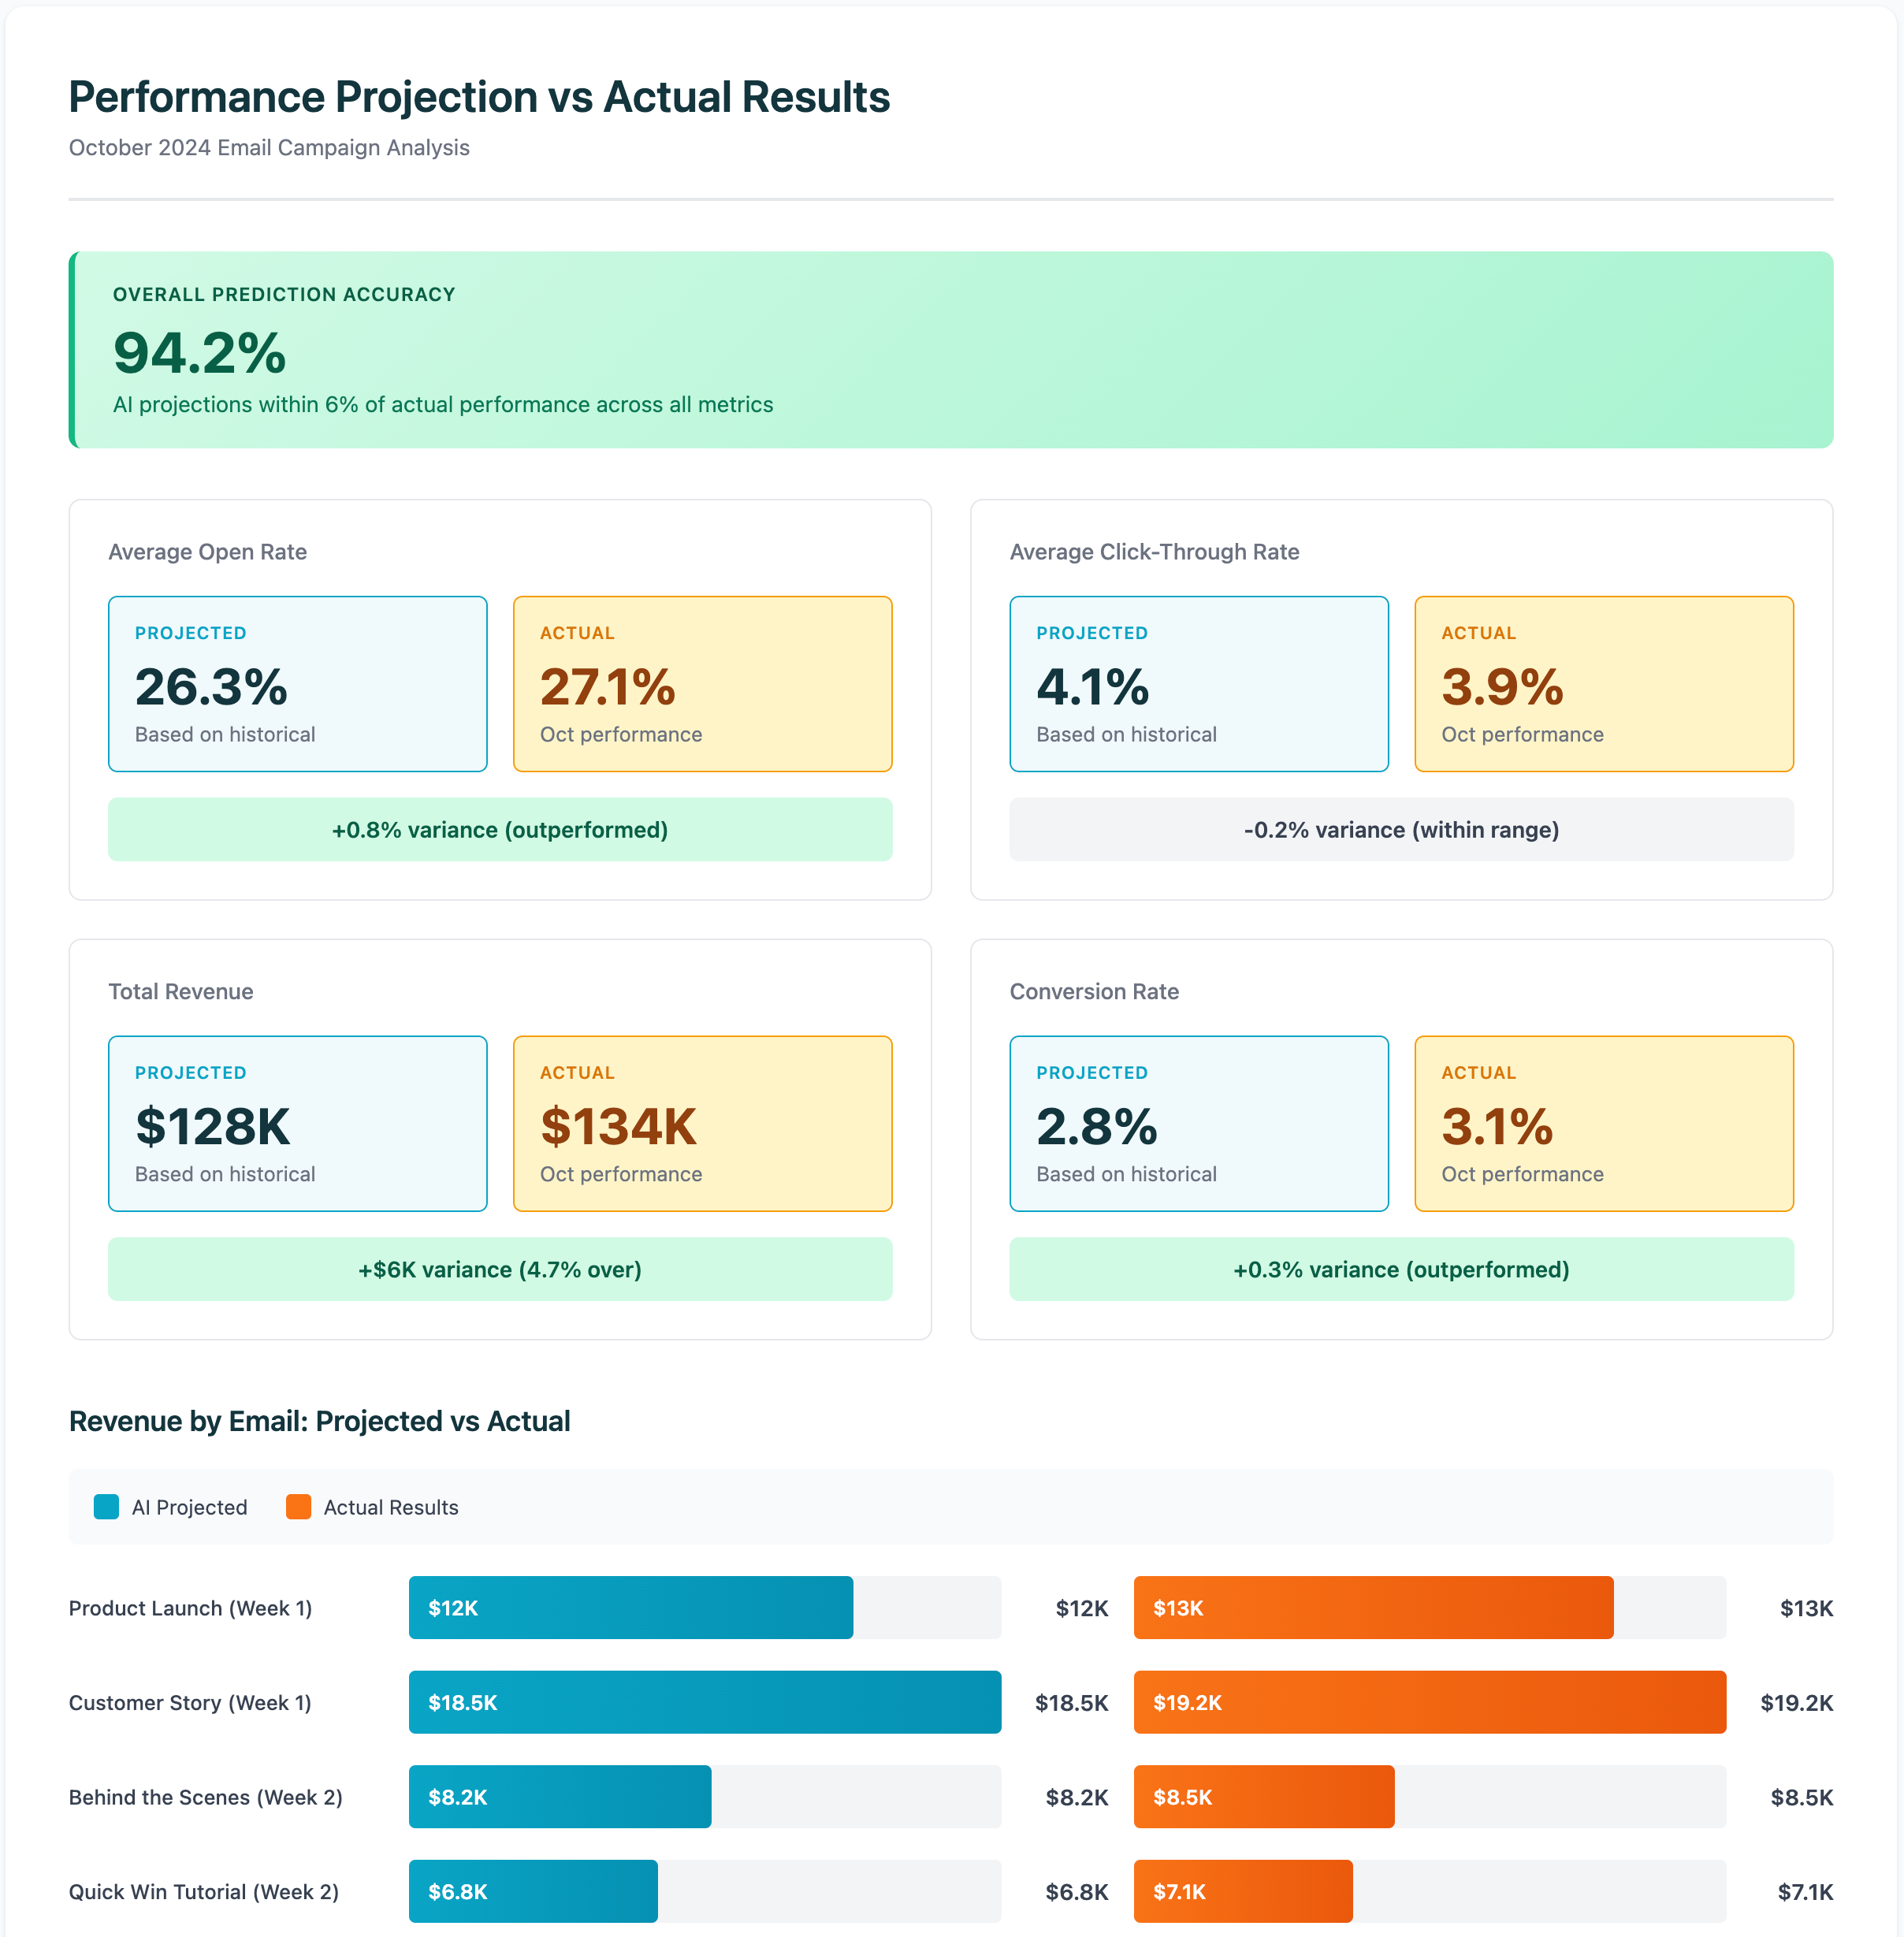Viewport: 1904px width, 1937px height.
Task: Select the Customer Story $19.2K actual bar
Action: (x=1429, y=1702)
